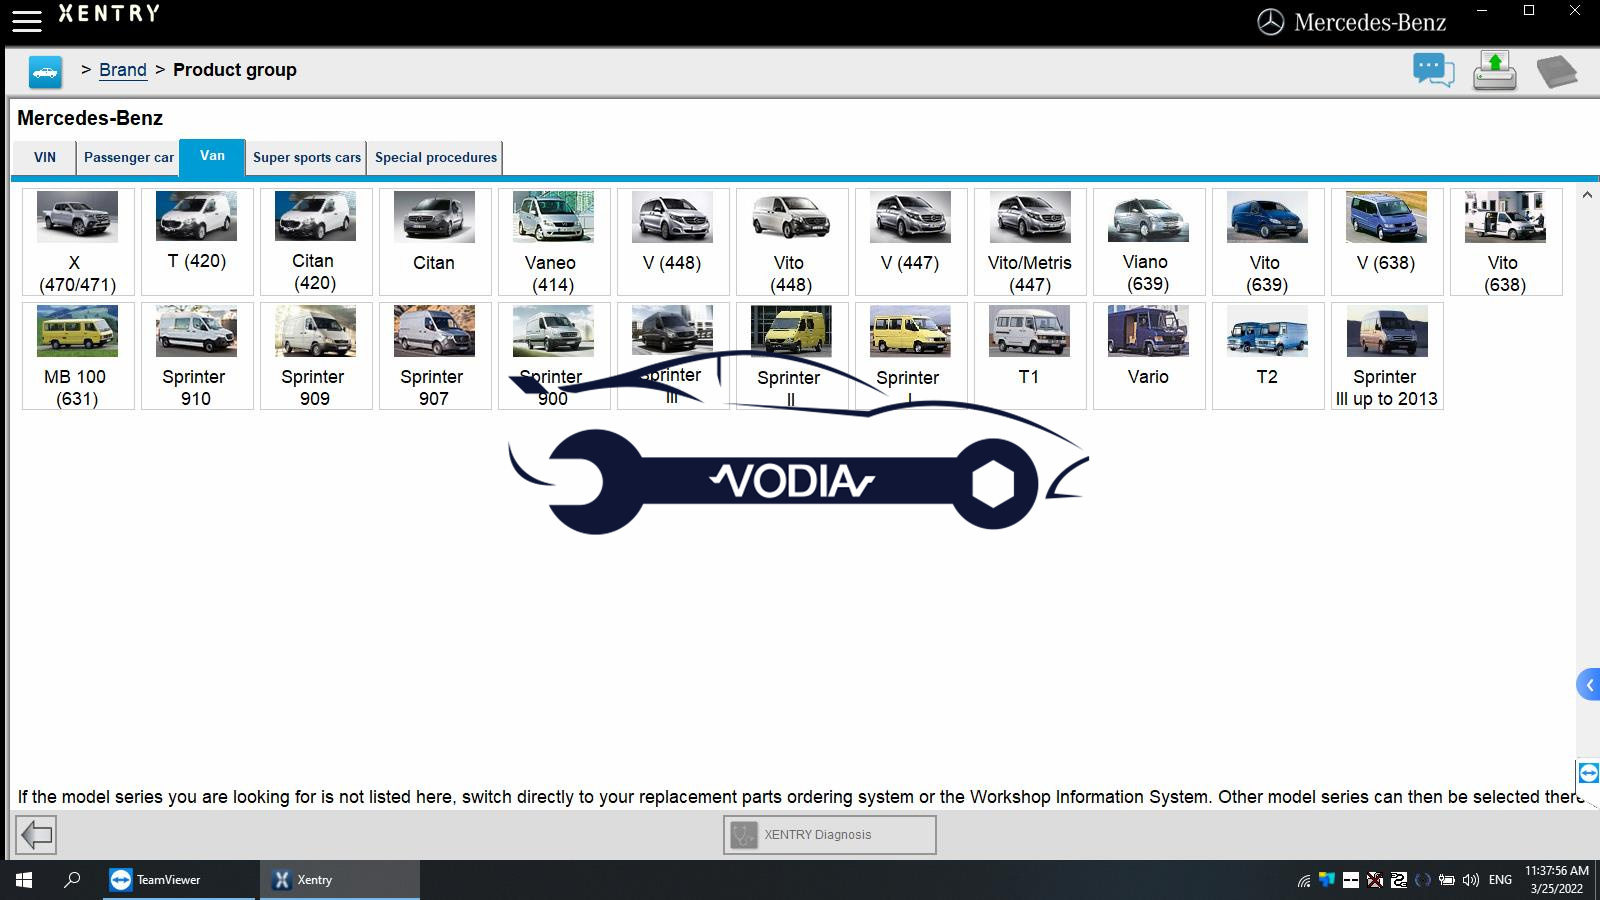Screen dimensions: 1600x900
Task: Select the Vario model
Action: 1149,356
